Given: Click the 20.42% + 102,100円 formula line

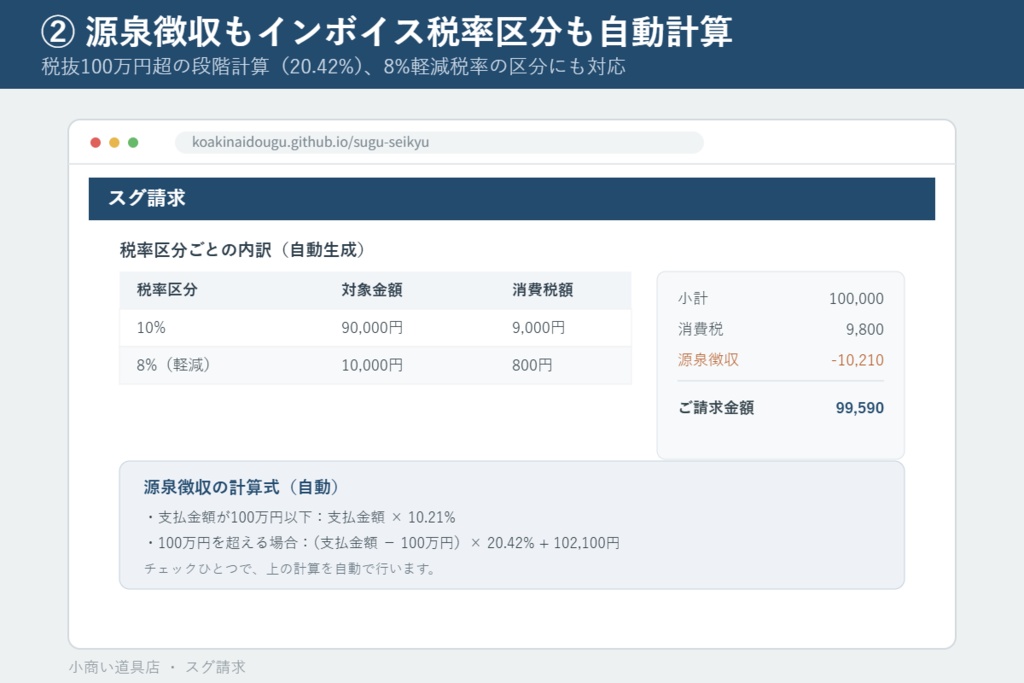Looking at the screenshot, I should 382,543.
